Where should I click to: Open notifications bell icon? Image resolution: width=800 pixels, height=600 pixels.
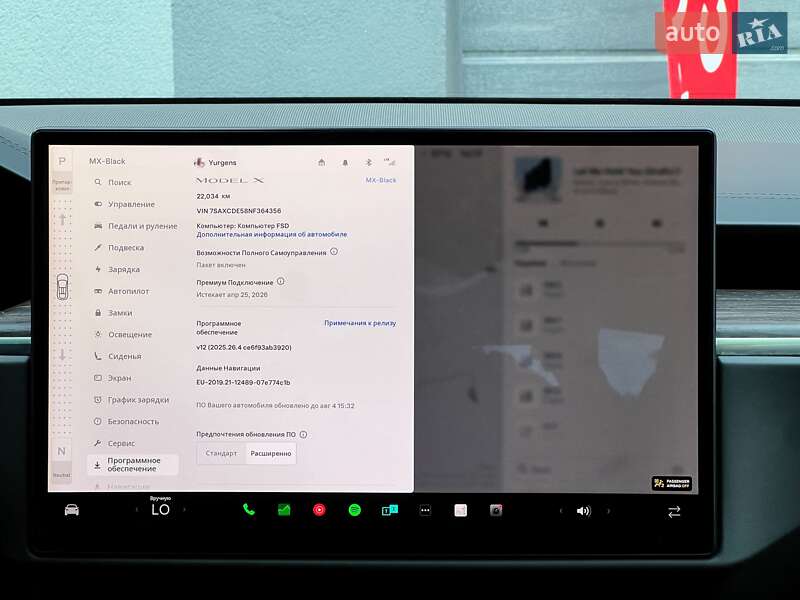click(x=345, y=162)
